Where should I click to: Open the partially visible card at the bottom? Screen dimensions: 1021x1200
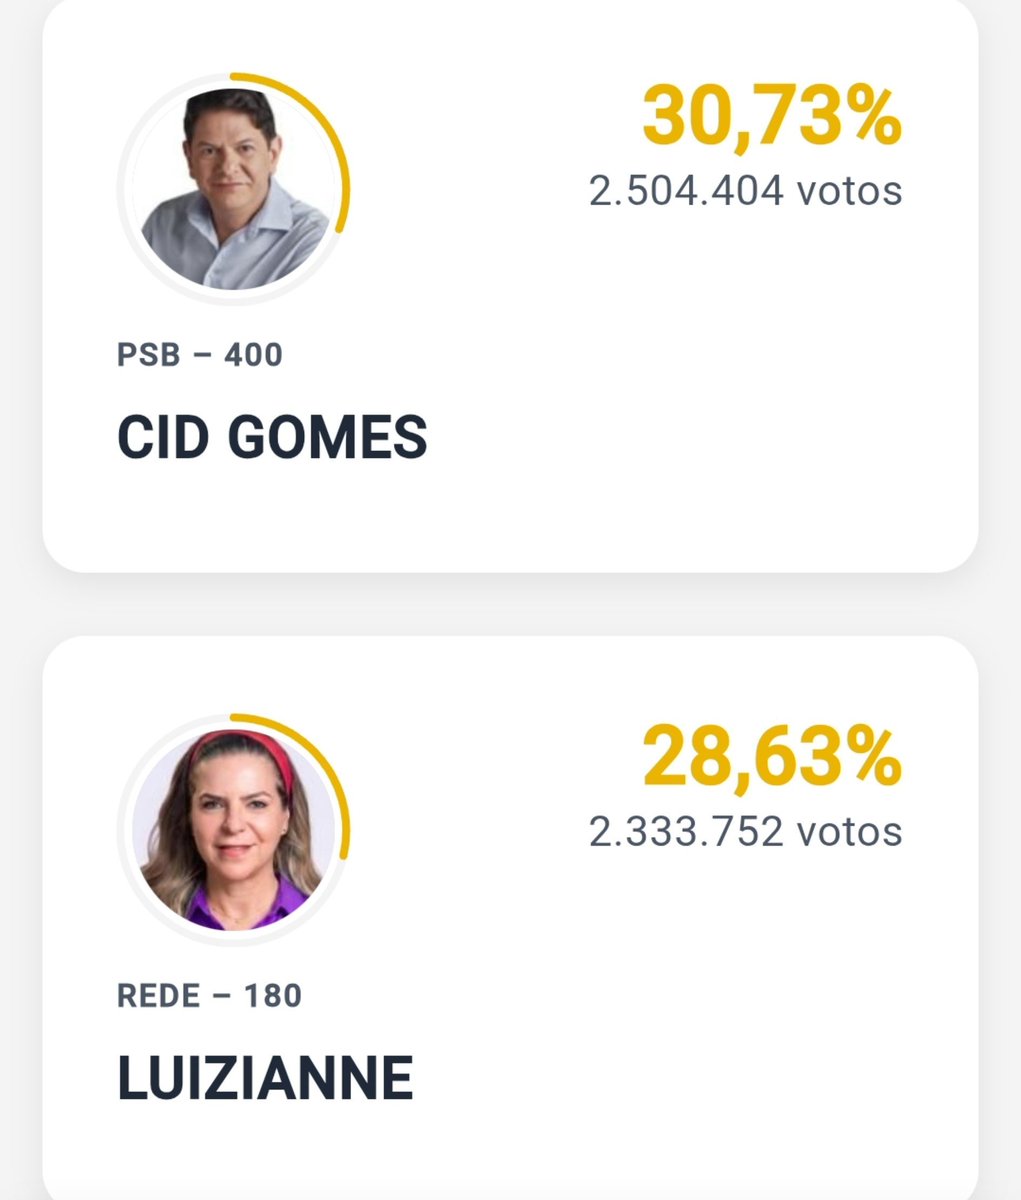coord(510,918)
